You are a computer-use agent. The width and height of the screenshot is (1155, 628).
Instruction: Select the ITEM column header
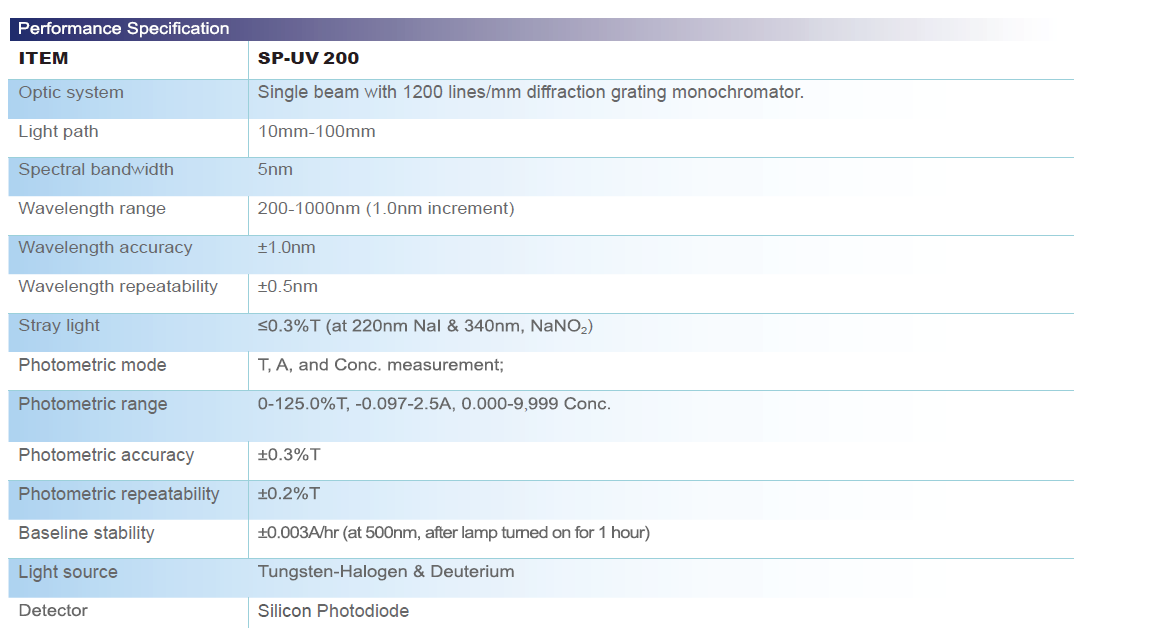click(40, 58)
